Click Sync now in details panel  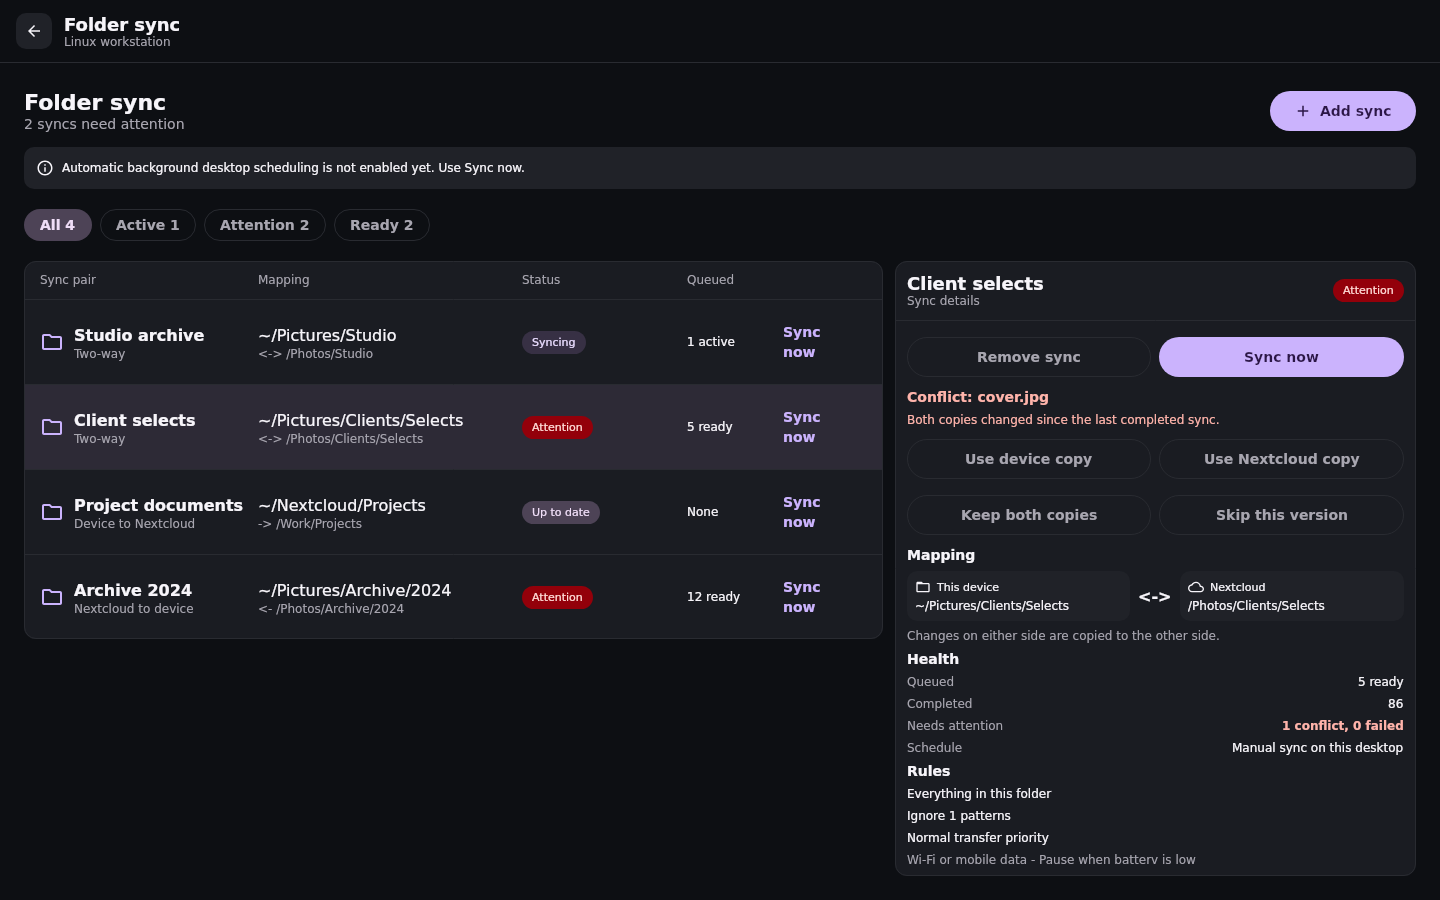coord(1281,357)
